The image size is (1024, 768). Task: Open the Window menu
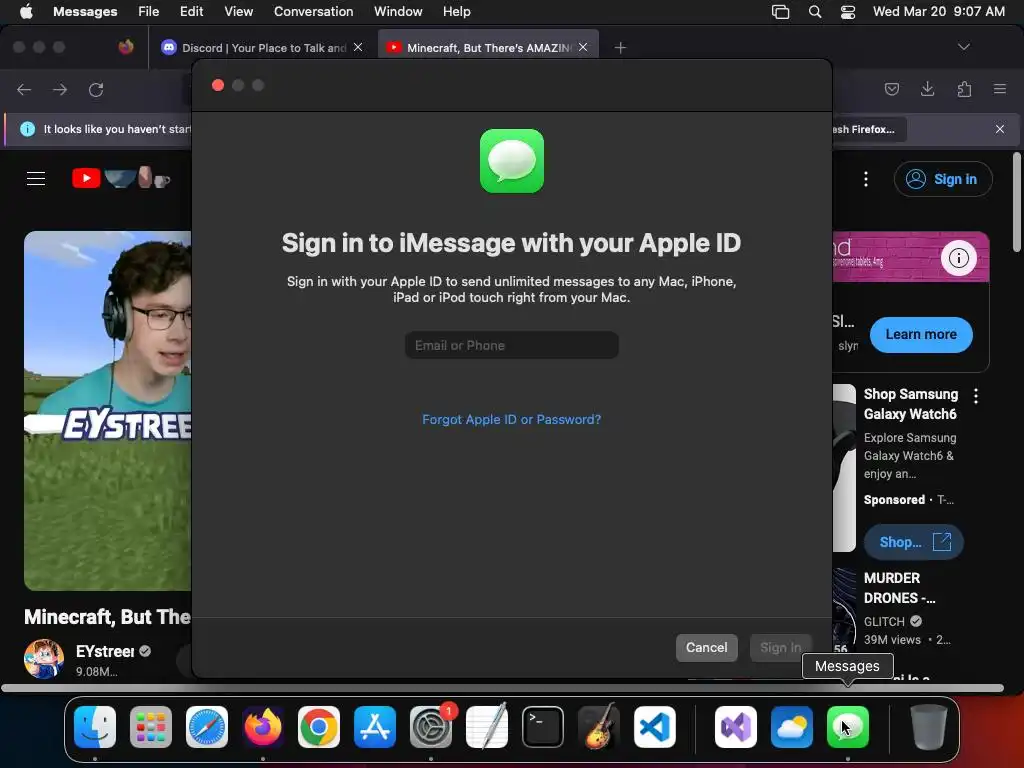[x=398, y=11]
